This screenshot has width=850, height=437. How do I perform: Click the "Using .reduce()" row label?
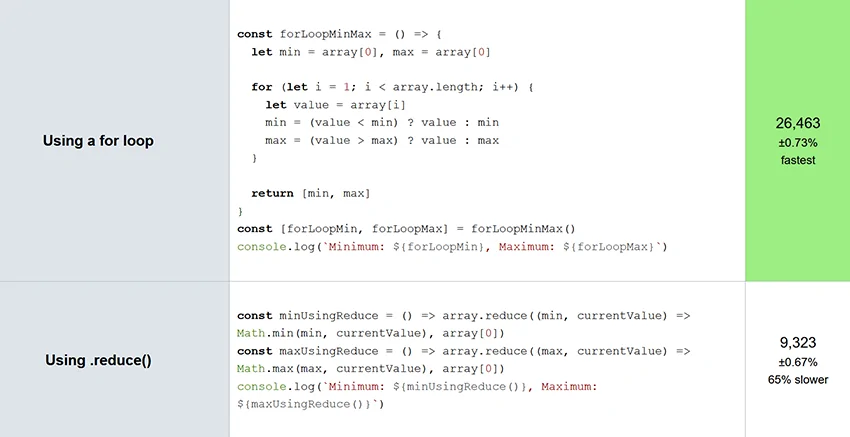point(98,360)
